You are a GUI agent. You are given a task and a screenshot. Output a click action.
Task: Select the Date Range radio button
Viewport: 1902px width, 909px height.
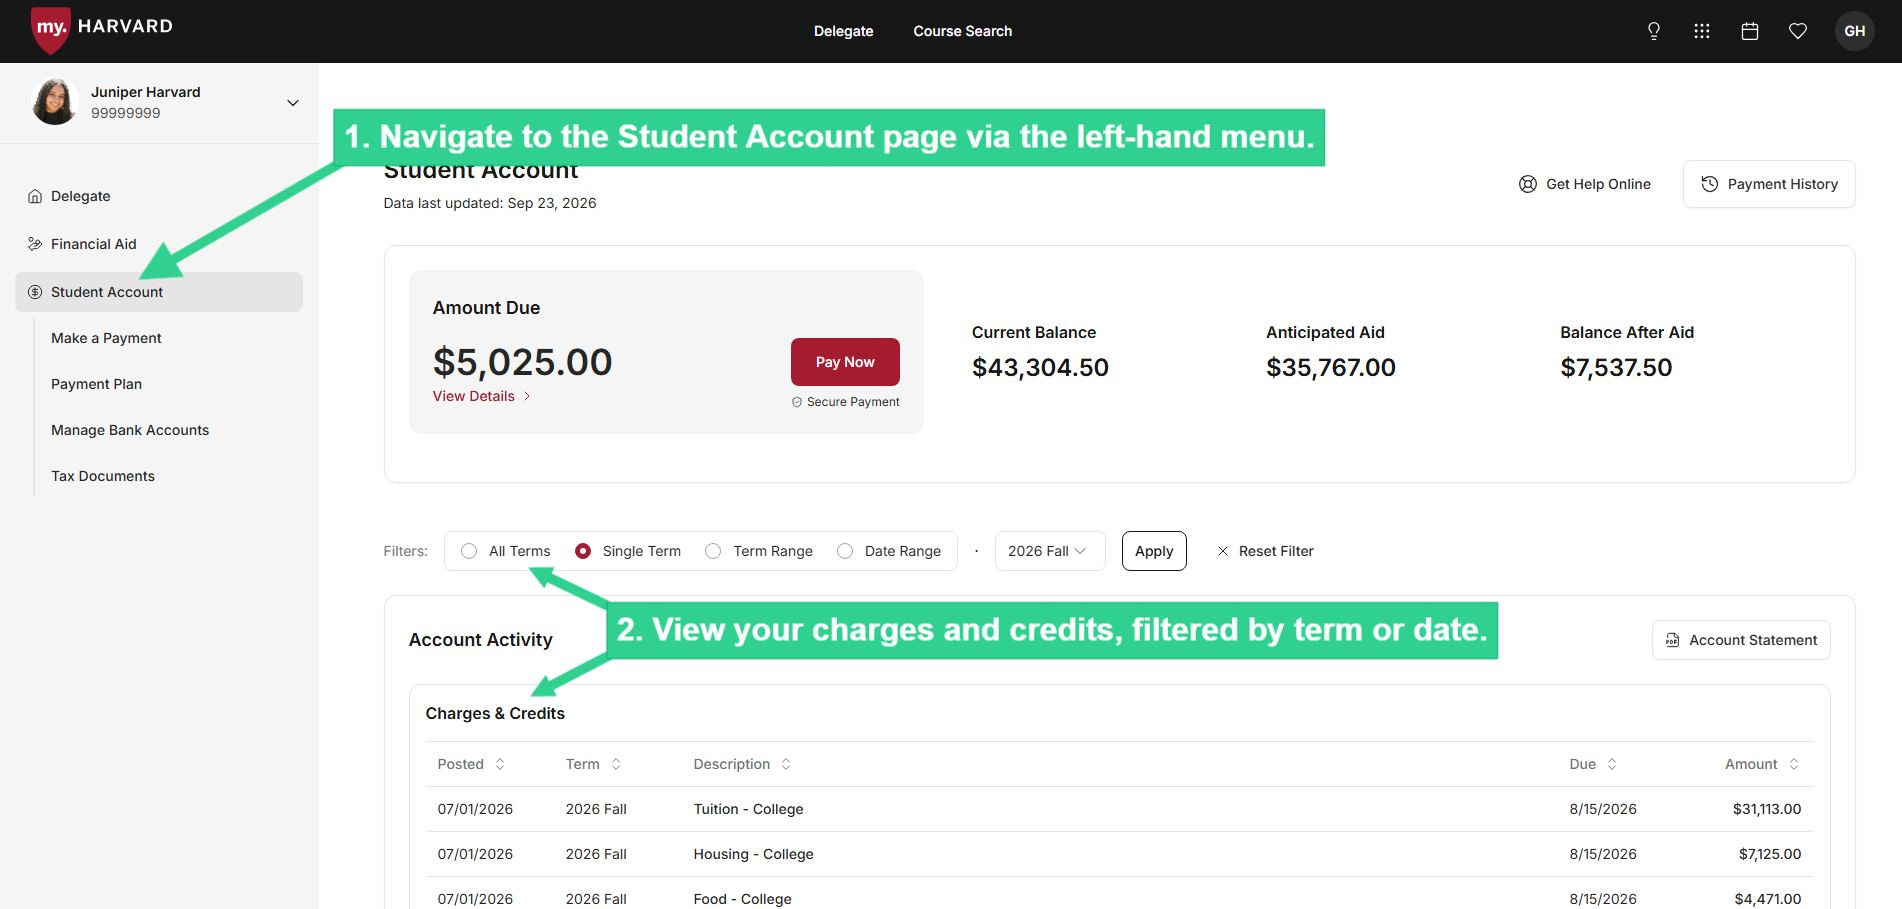[x=845, y=551]
